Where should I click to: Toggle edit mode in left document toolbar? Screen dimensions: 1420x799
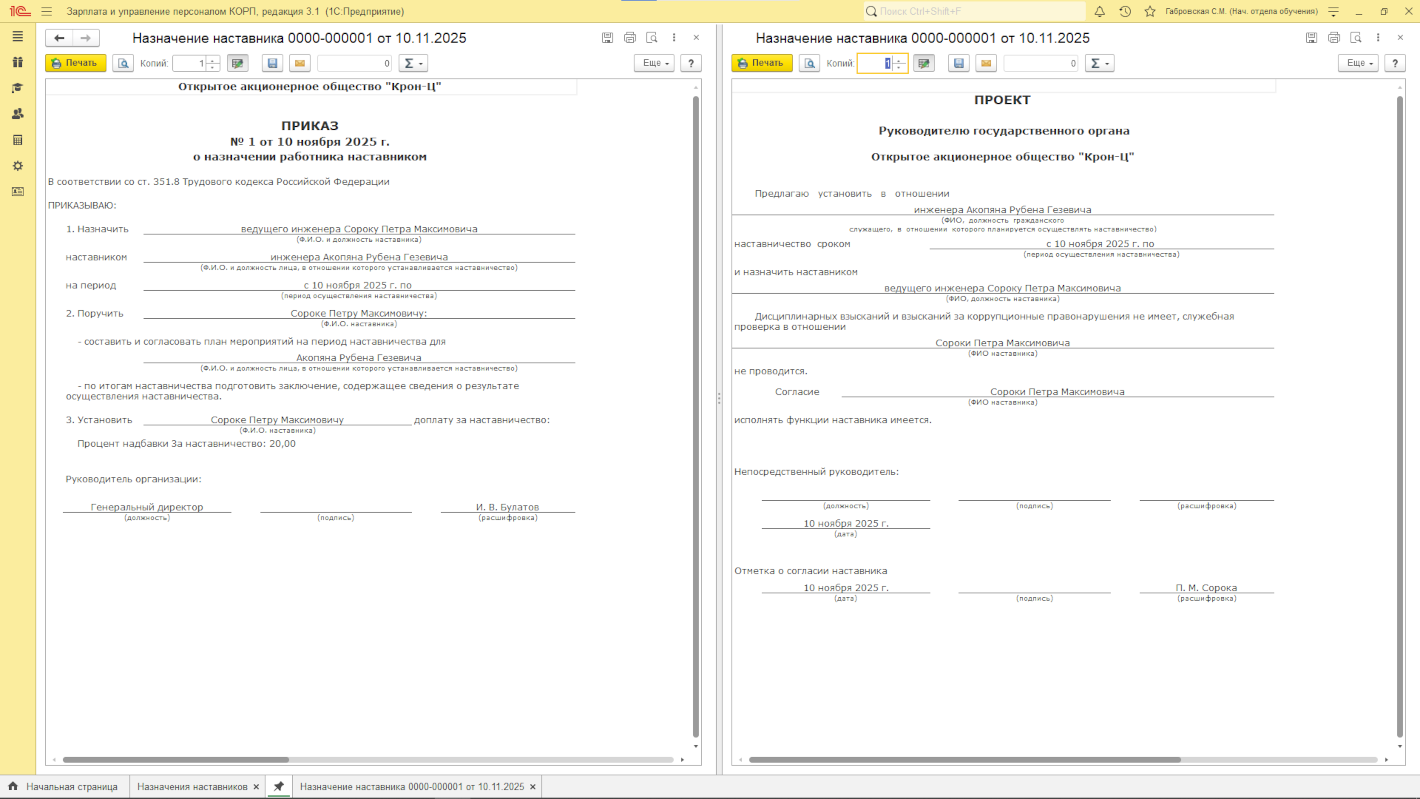click(x=237, y=63)
